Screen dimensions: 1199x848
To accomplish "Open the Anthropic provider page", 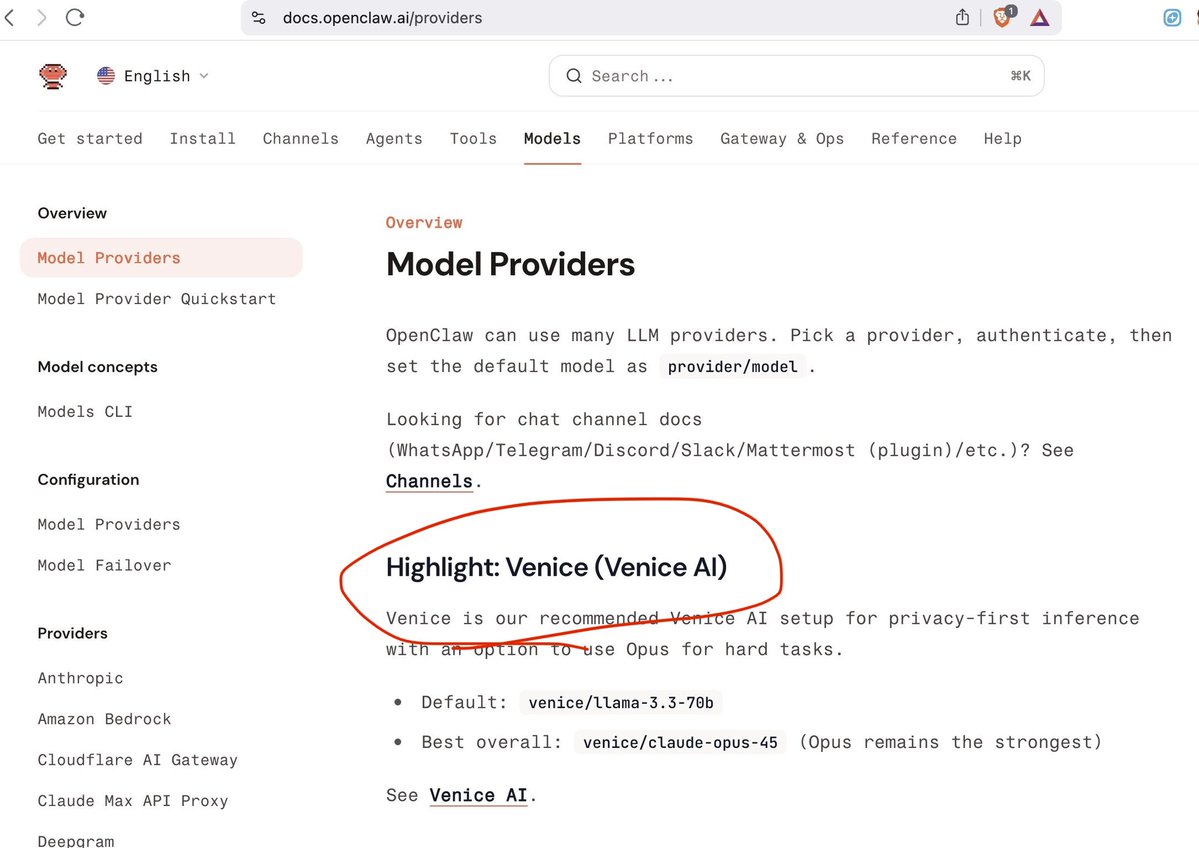I will pyautogui.click(x=80, y=679).
